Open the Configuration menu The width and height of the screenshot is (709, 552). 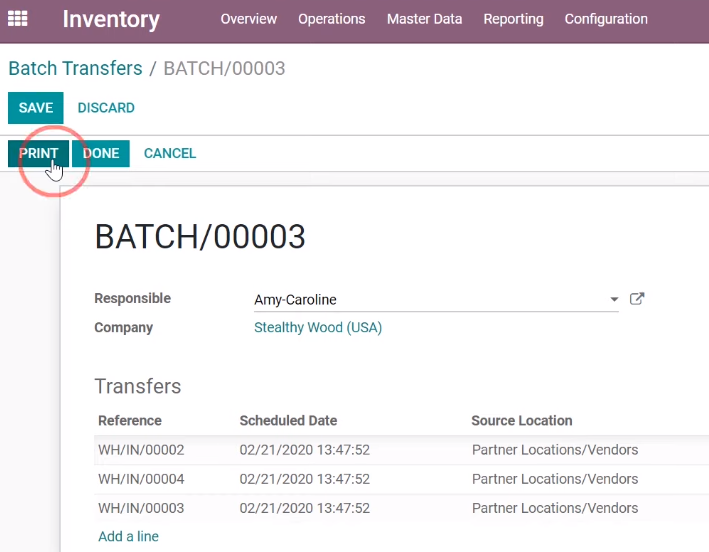(x=606, y=19)
